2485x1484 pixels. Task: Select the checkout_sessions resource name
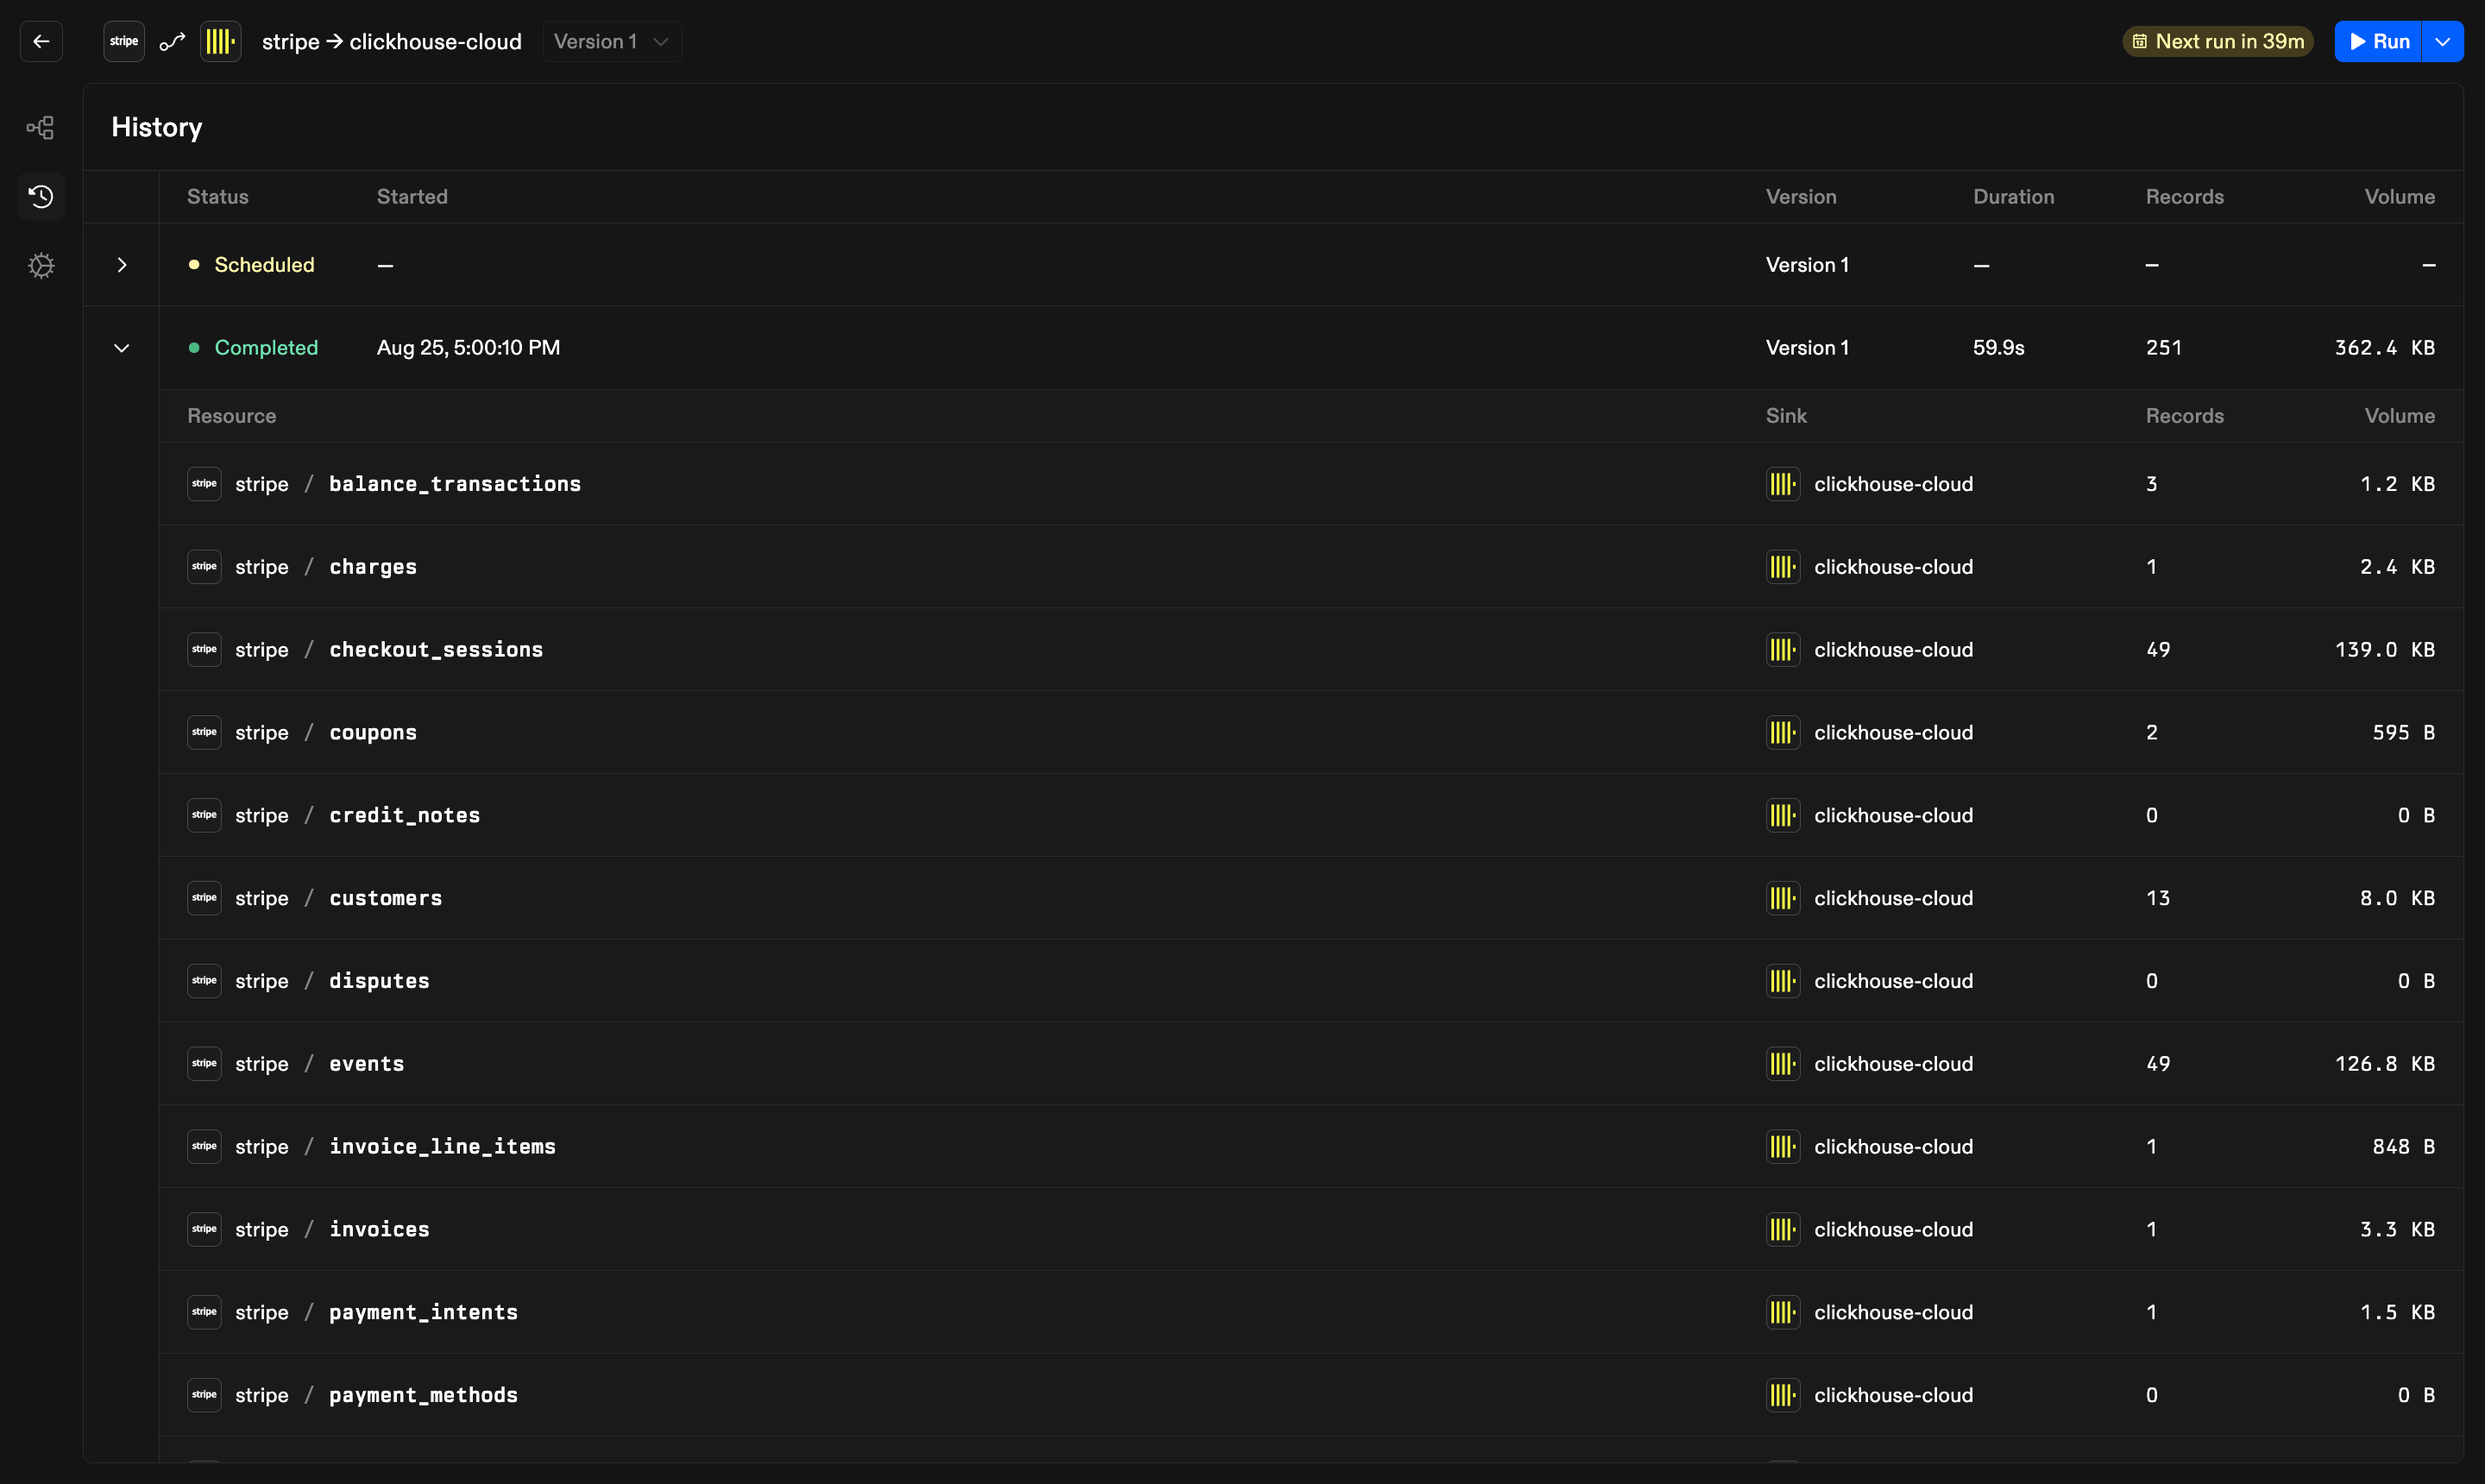pos(436,650)
